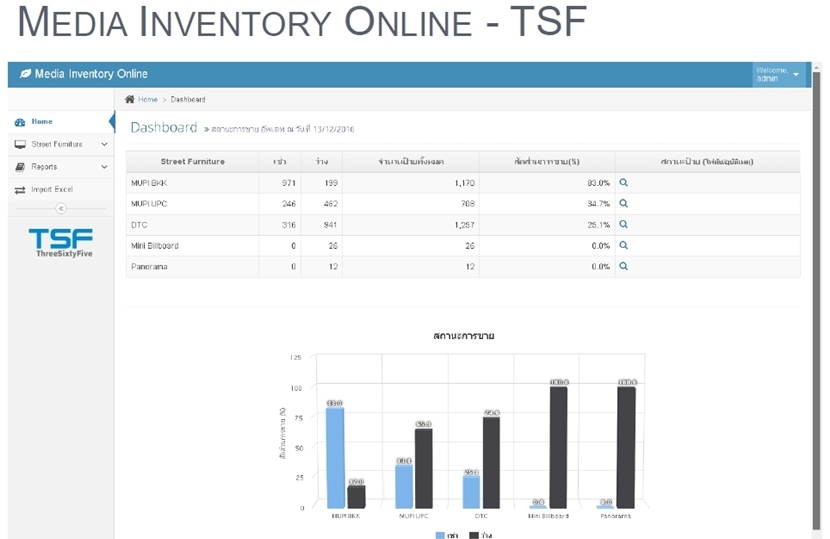Click the dark Mini Billboard bar in the chart
The image size is (830, 539).
click(558, 447)
